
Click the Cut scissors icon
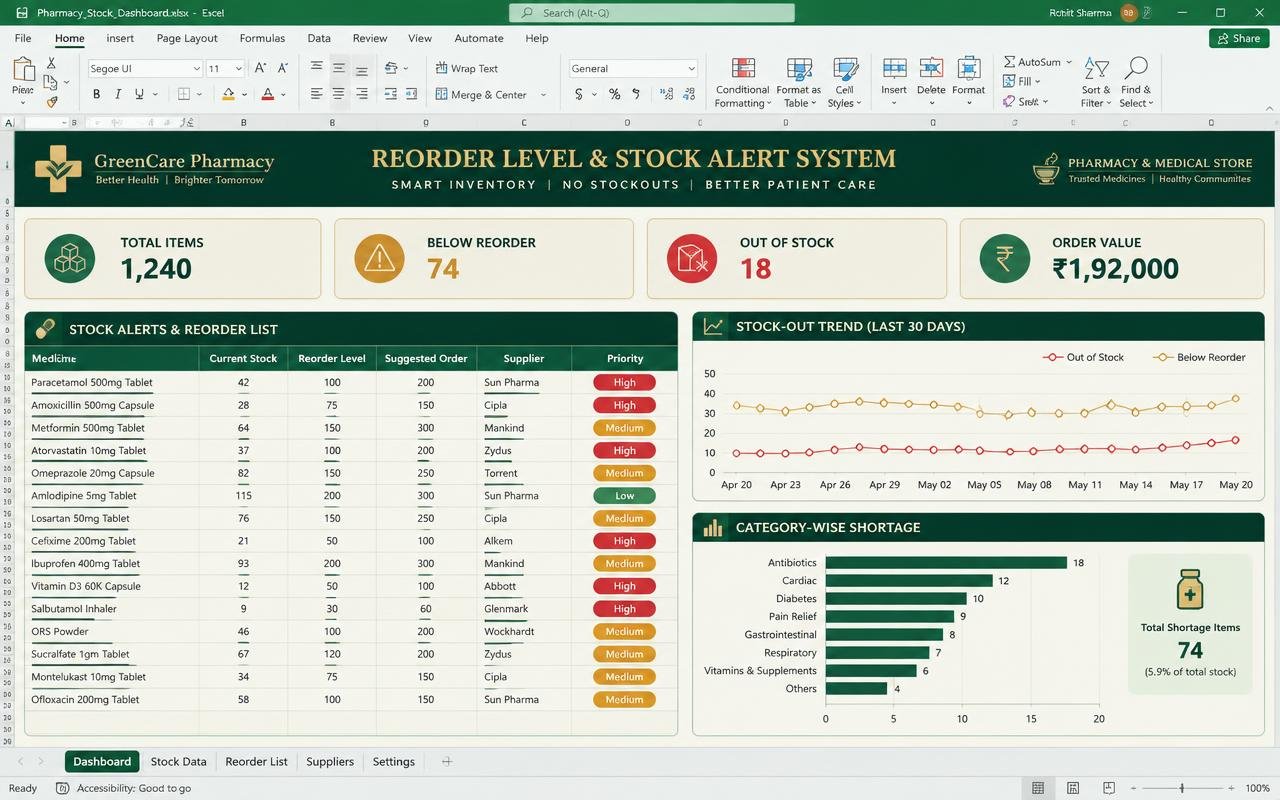tap(51, 63)
